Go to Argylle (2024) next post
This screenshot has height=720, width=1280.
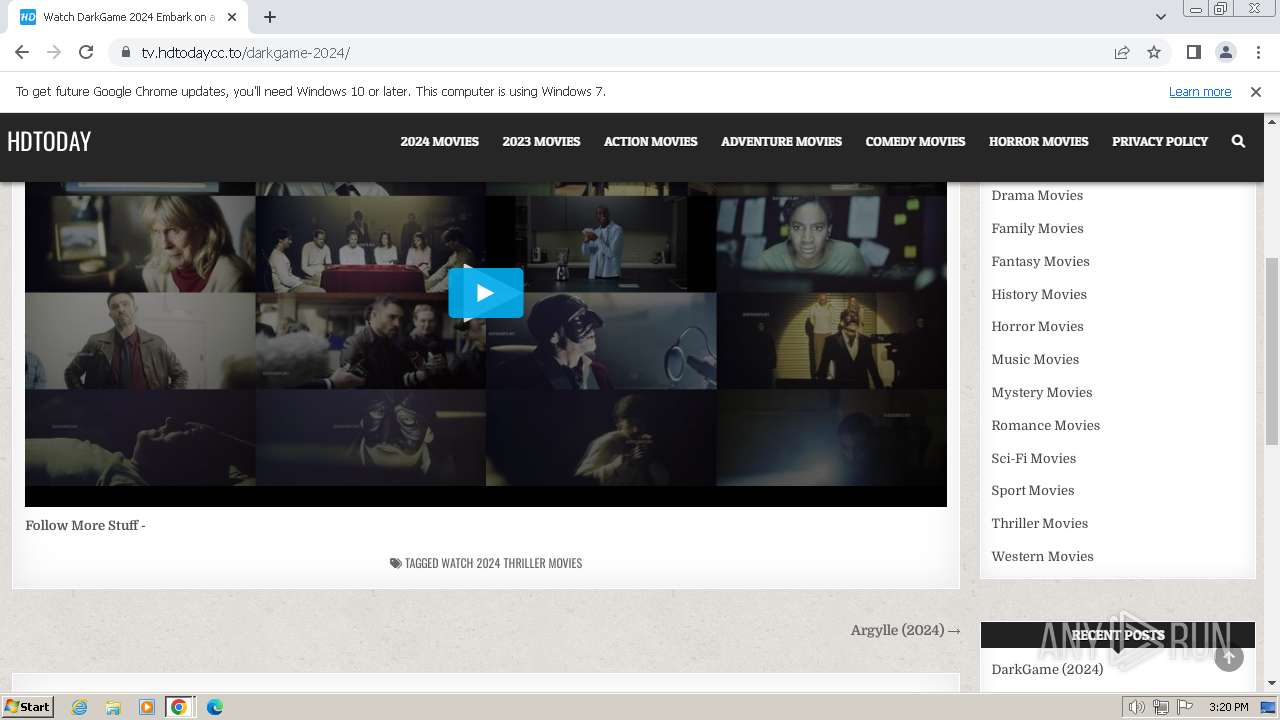905,630
